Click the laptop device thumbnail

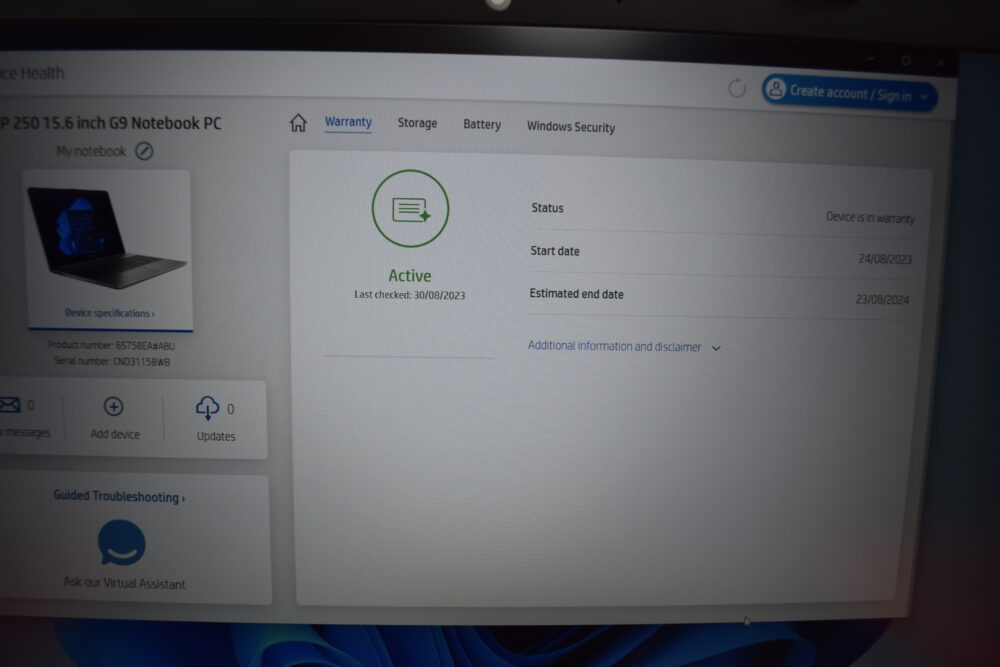107,238
